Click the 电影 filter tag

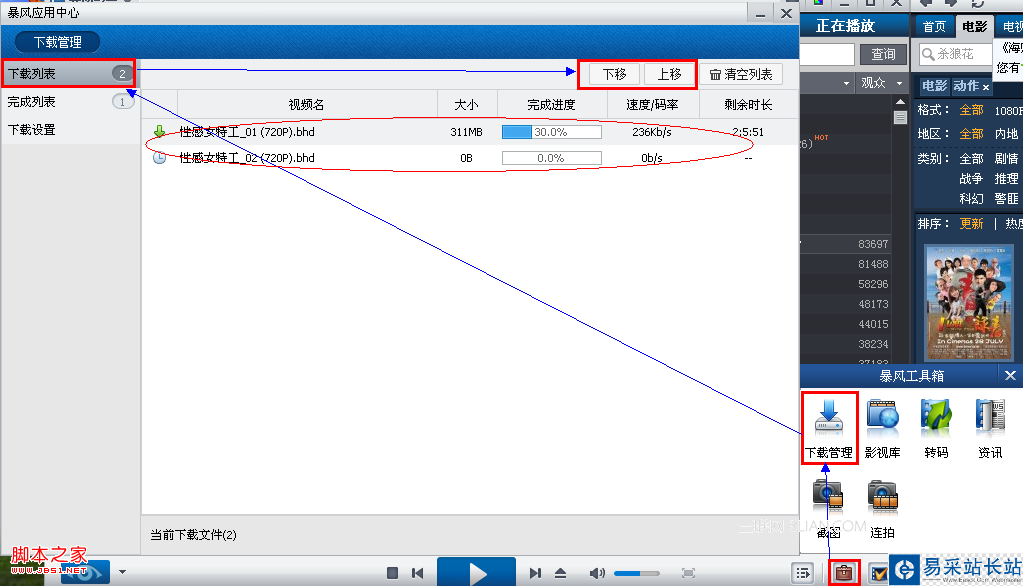[934, 86]
